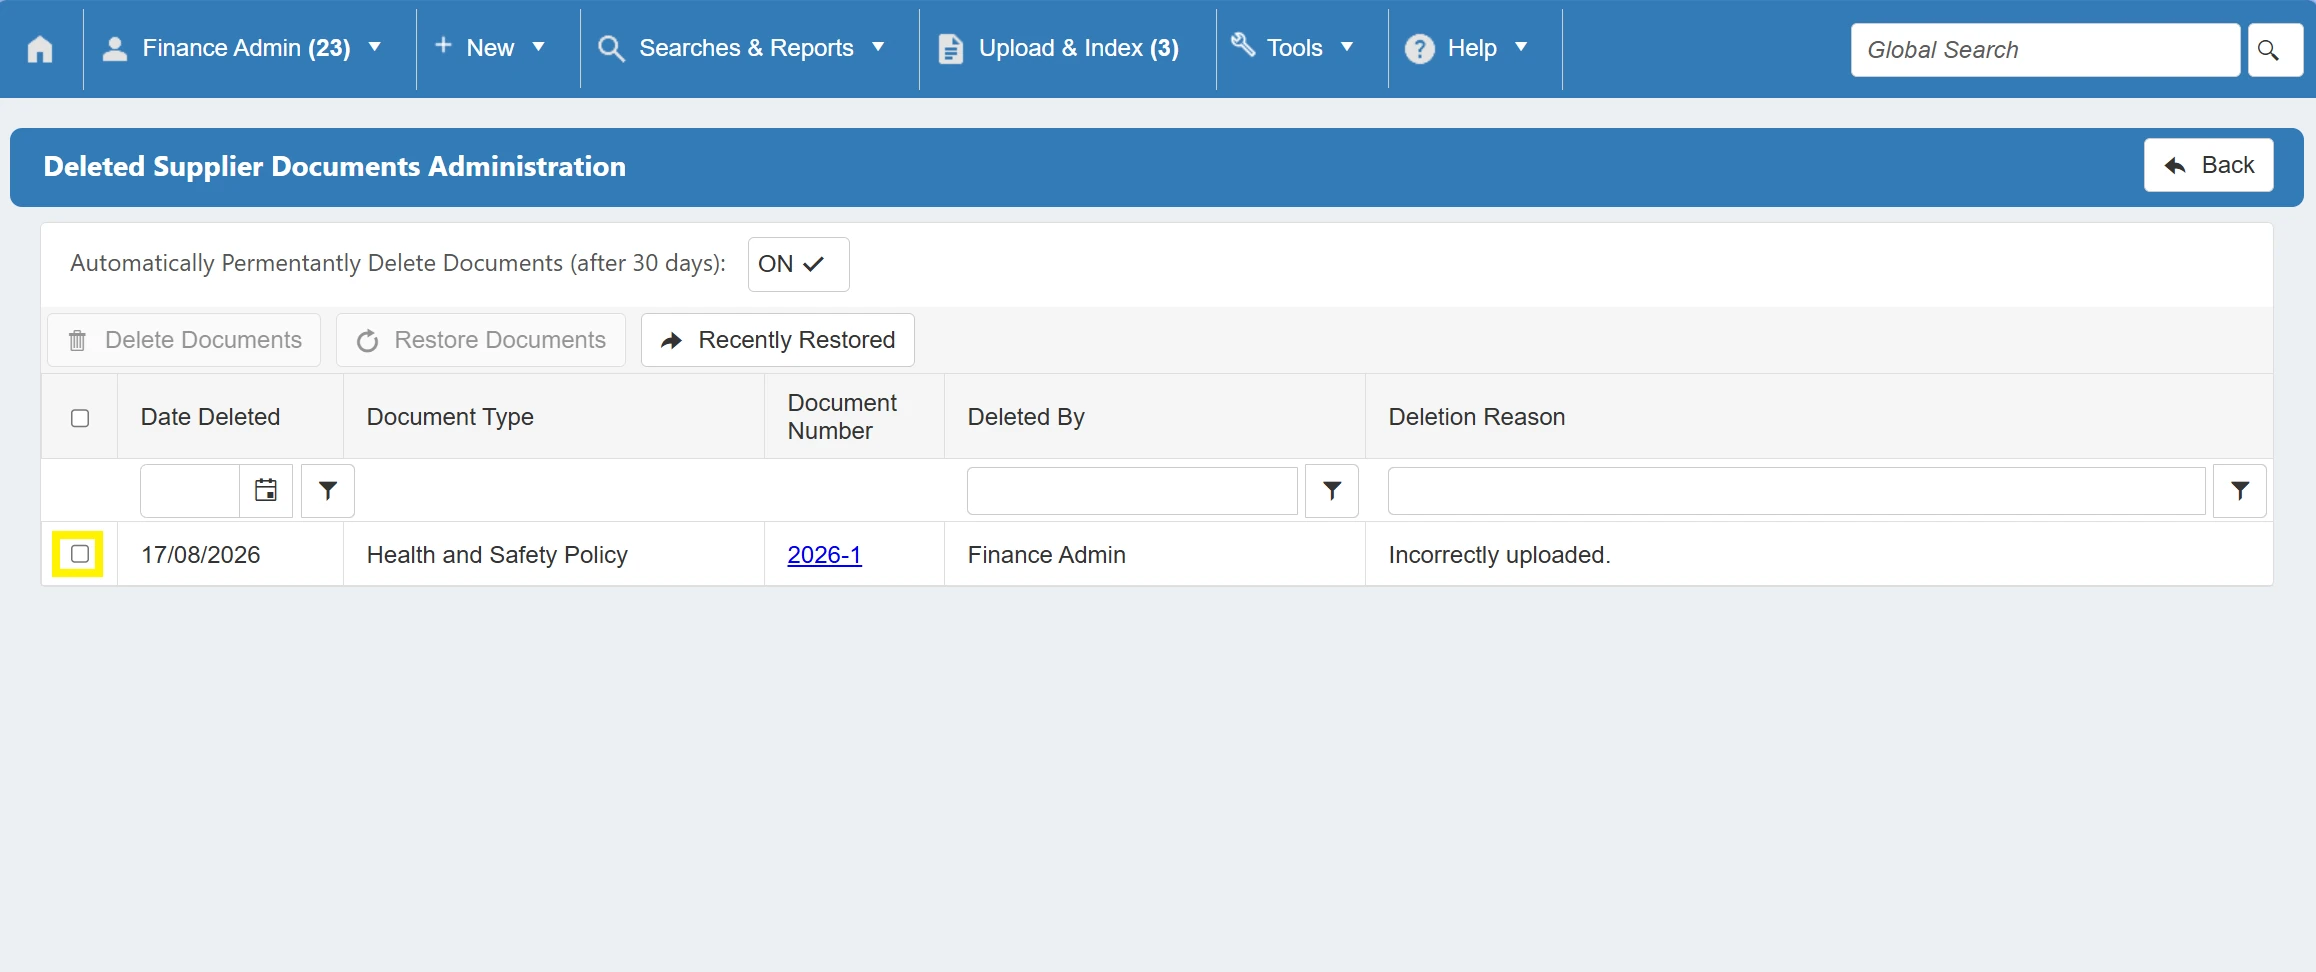Expand the Tools menu
Viewport: 2316px width, 972px height.
point(1292,48)
